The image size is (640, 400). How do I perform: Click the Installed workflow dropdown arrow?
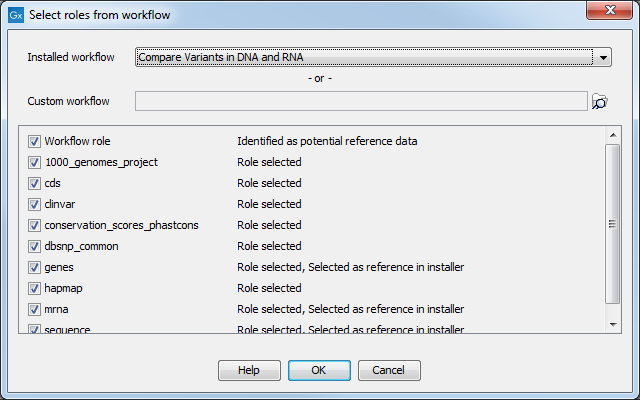pyautogui.click(x=603, y=58)
